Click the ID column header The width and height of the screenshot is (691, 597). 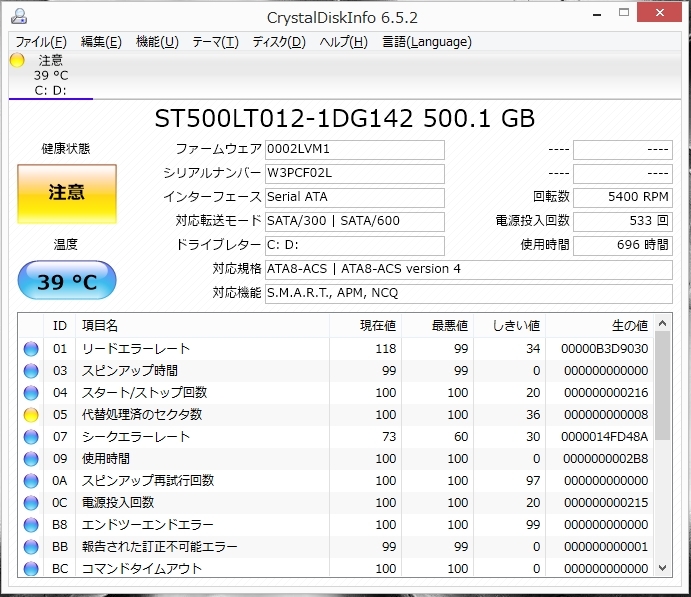59,326
